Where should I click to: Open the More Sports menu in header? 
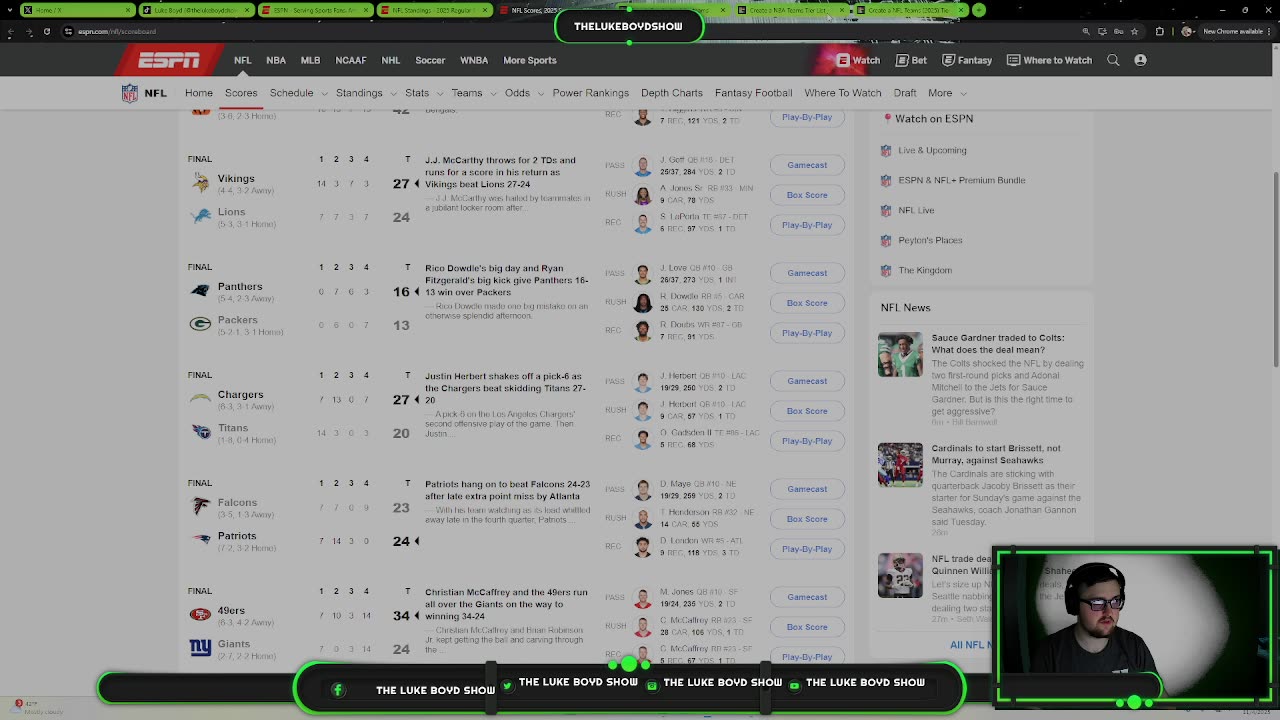click(x=529, y=60)
